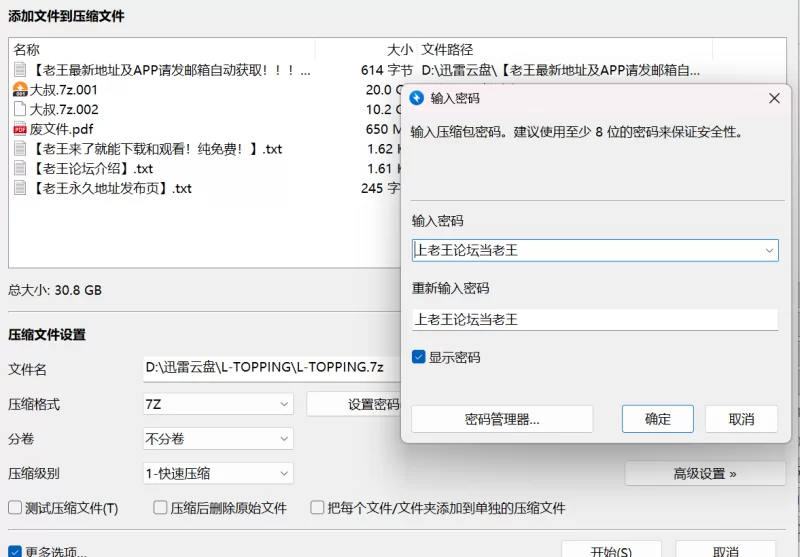
Task: Close the 输入密码 dialog with X
Action: point(774,98)
